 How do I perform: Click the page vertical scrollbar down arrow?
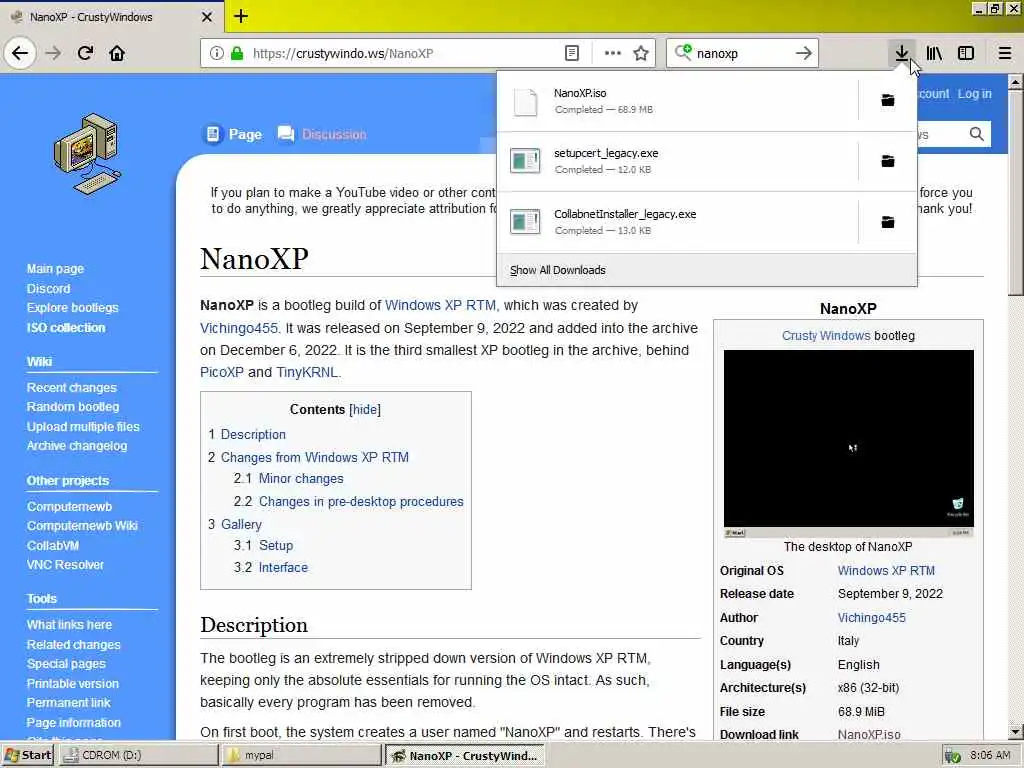pos(1016,731)
